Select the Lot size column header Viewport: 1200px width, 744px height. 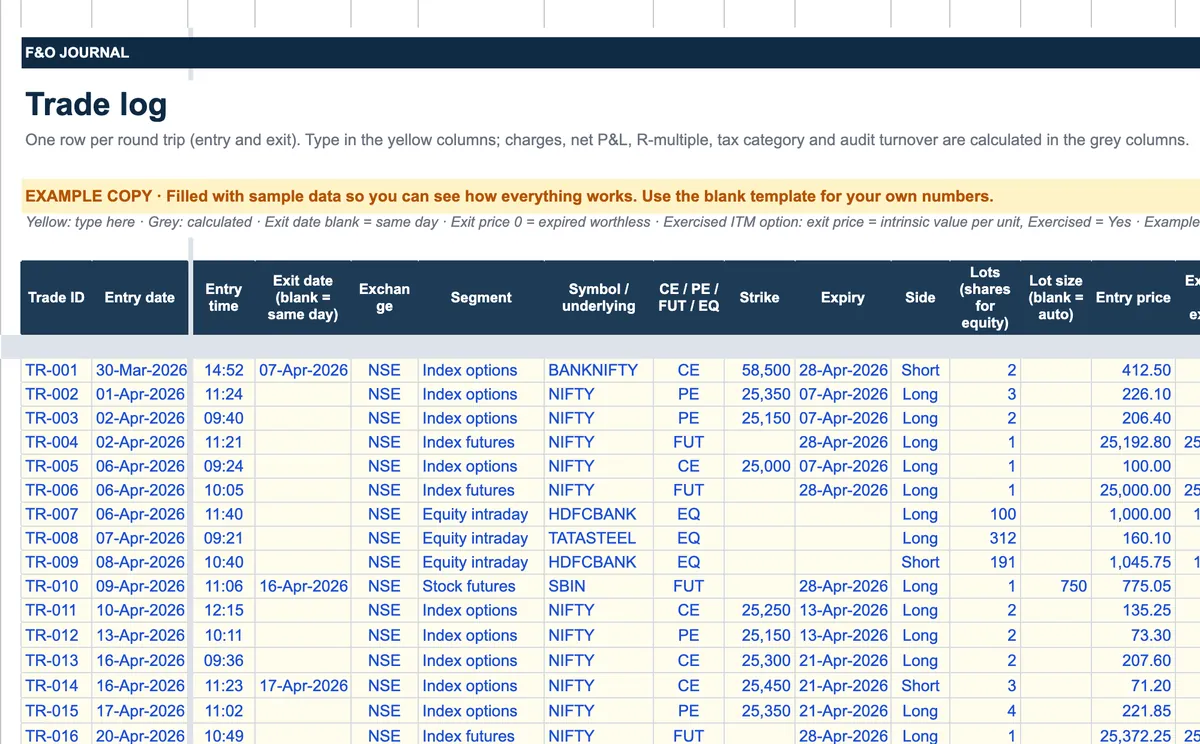[x=1055, y=297]
